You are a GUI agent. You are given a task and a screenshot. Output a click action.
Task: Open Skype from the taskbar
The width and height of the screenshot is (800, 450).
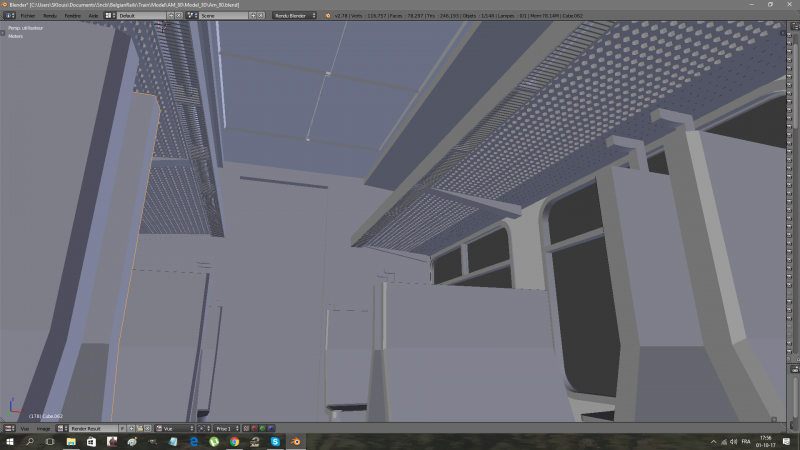(x=275, y=442)
